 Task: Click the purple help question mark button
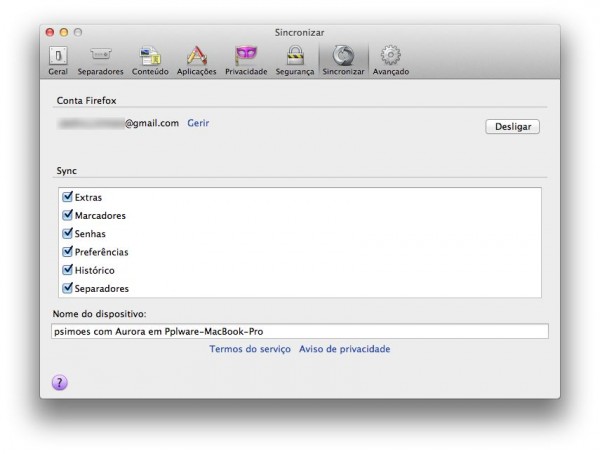[60, 382]
